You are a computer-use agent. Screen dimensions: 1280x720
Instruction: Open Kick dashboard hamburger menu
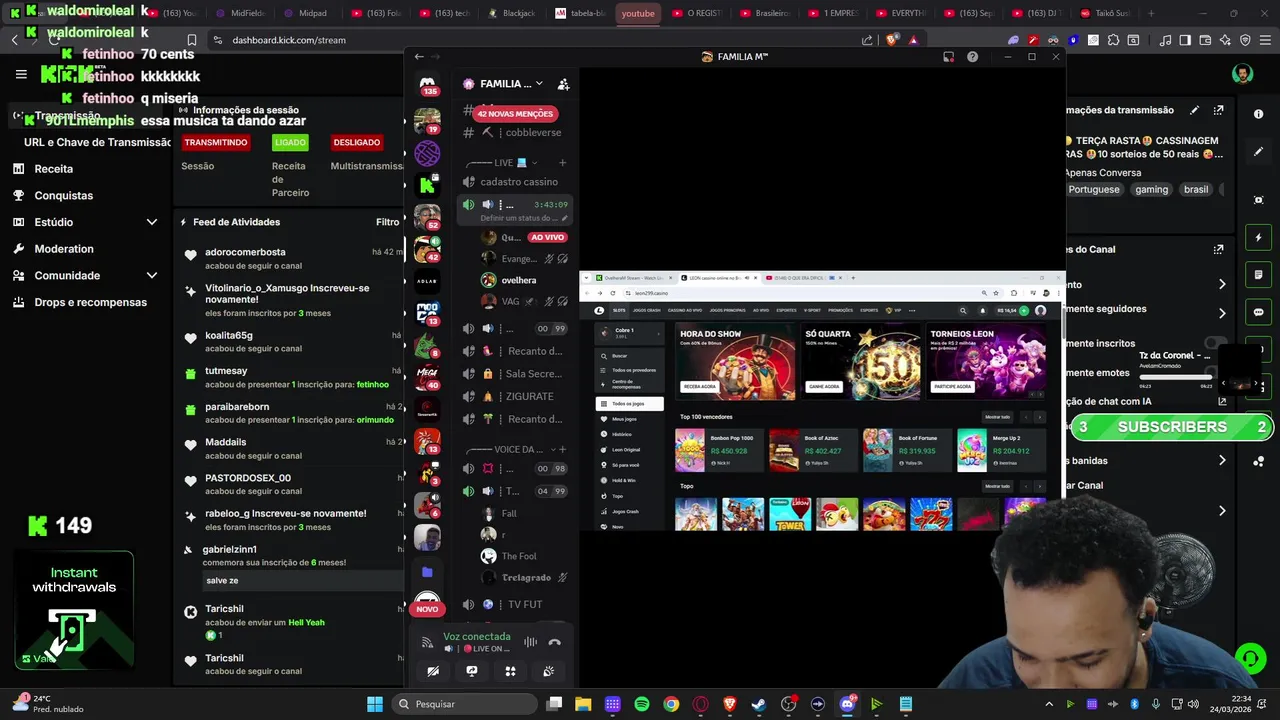click(x=21, y=74)
